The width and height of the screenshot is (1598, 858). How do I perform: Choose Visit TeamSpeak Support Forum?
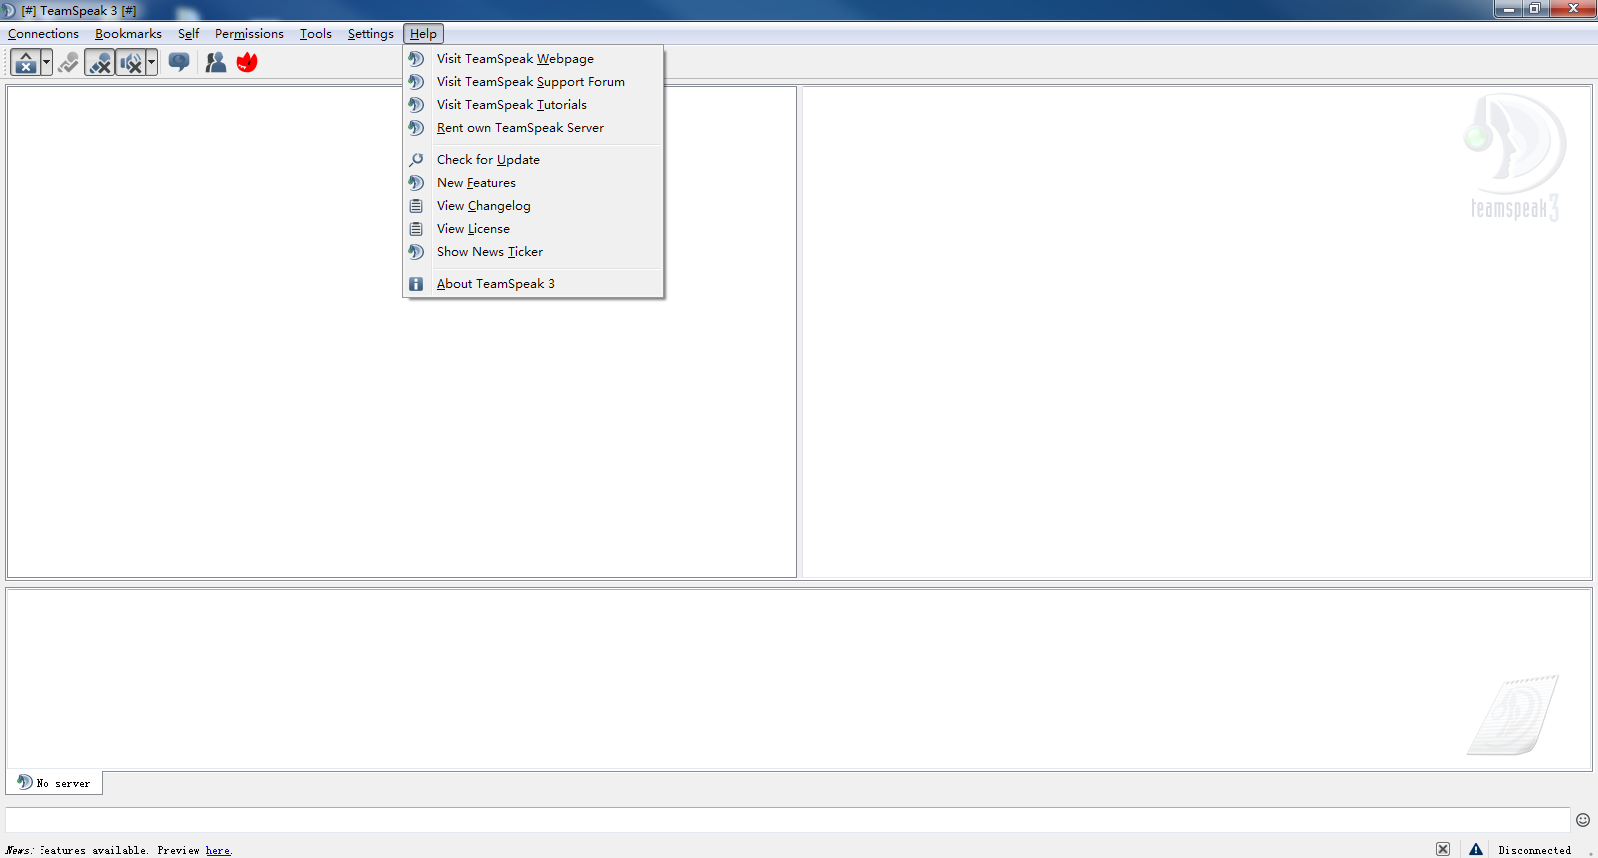[530, 82]
